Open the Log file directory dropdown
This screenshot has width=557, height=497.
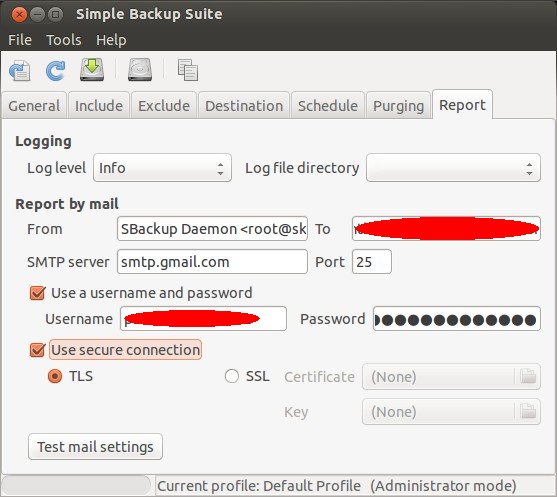click(453, 168)
